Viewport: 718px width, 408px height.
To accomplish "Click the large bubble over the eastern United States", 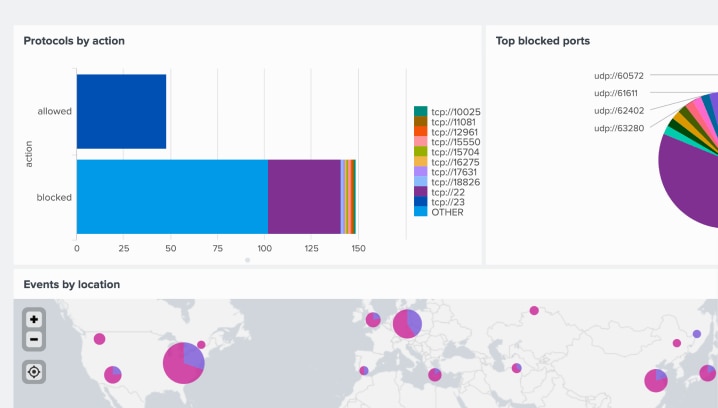I will tap(184, 363).
